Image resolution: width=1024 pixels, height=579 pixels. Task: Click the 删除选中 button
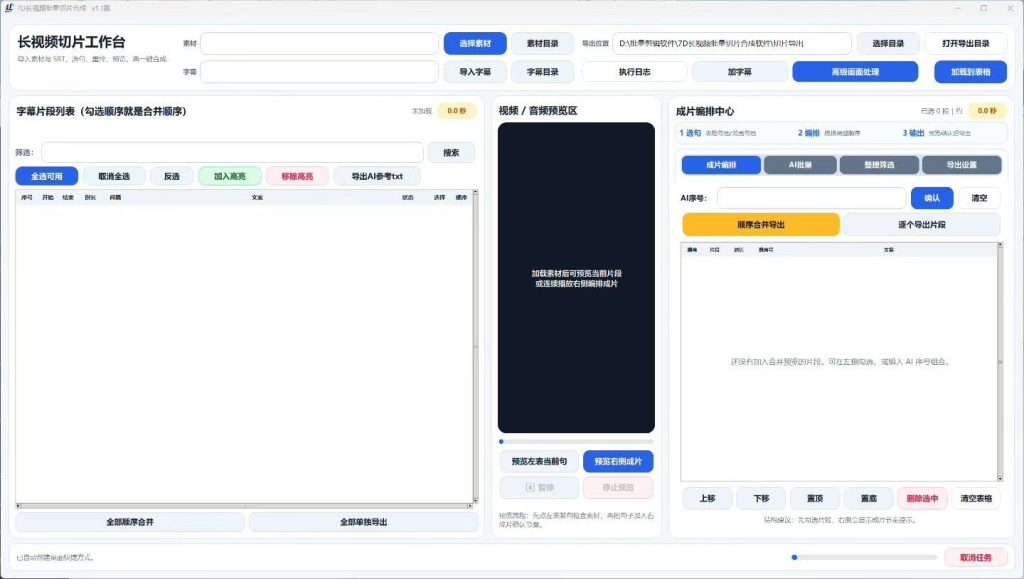click(x=922, y=499)
